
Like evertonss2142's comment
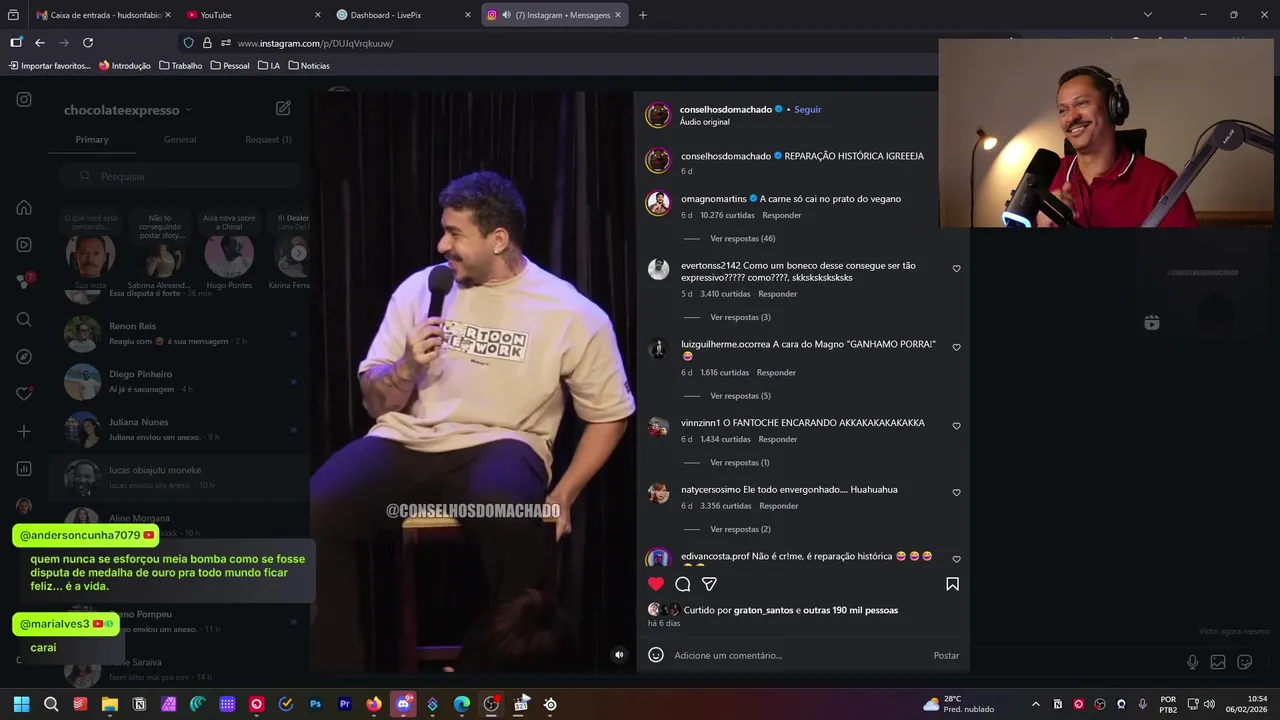[x=956, y=269]
